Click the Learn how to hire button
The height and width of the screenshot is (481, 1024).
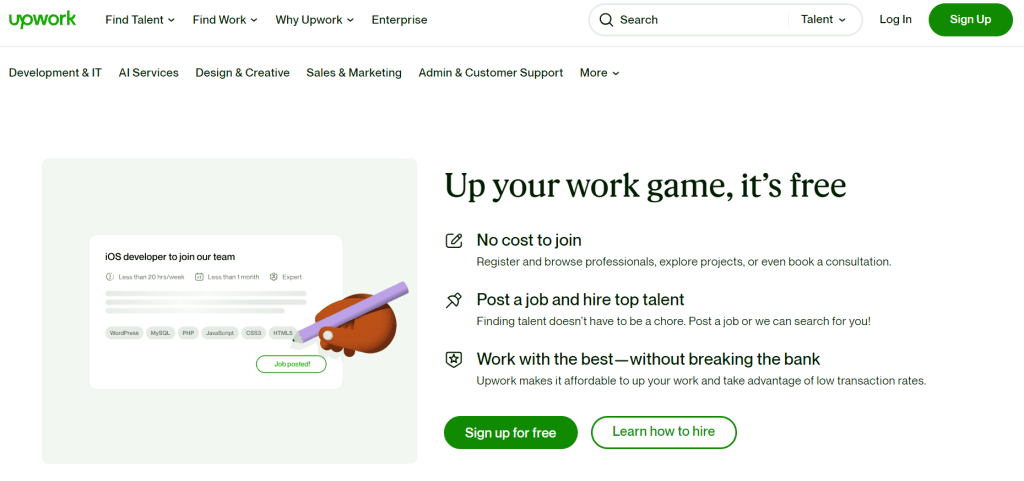coord(663,432)
